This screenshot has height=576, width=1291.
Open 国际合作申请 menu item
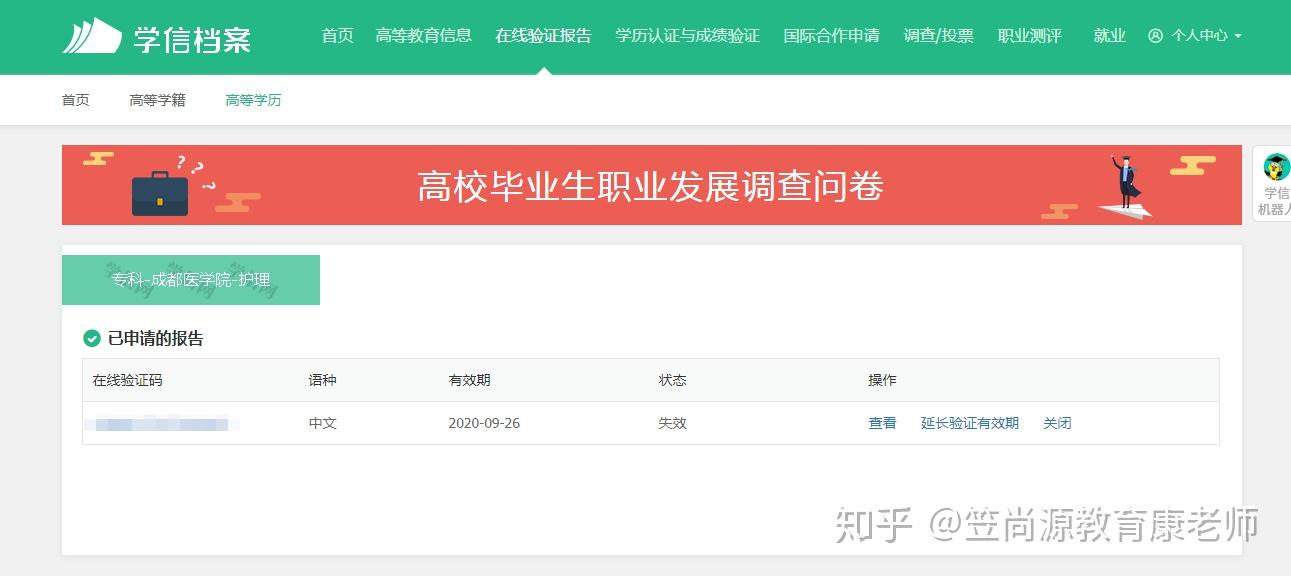[831, 36]
